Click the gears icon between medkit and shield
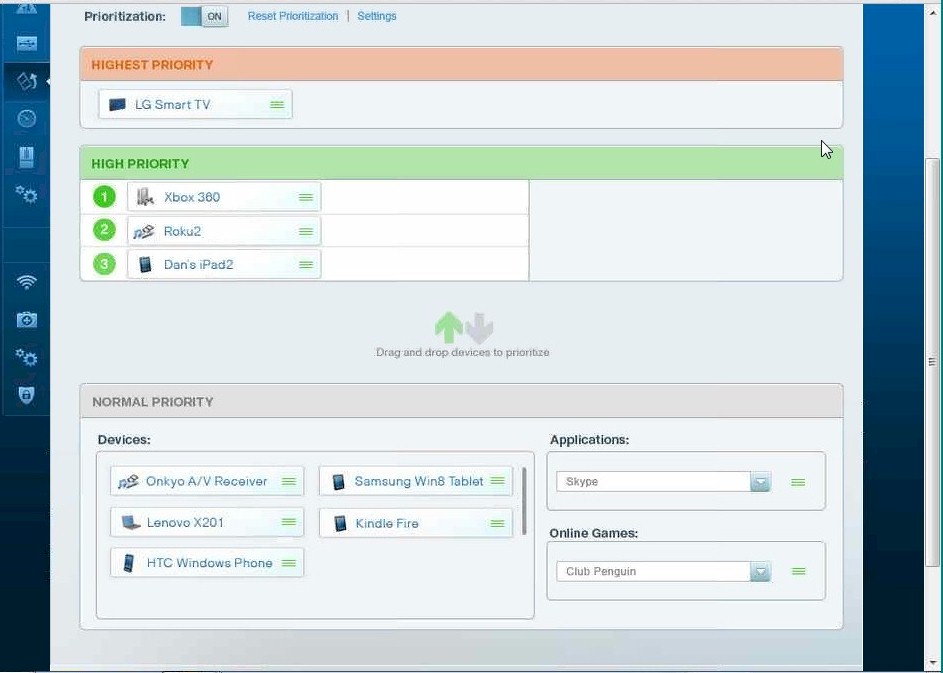 click(x=26, y=357)
